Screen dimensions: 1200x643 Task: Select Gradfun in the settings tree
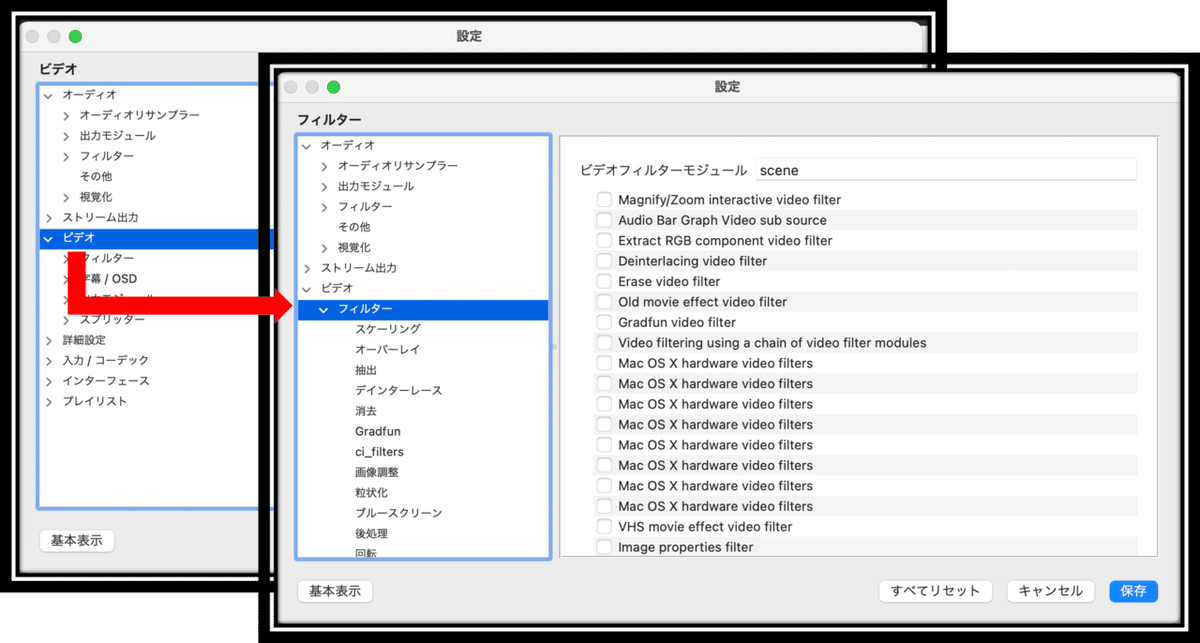[x=378, y=432]
